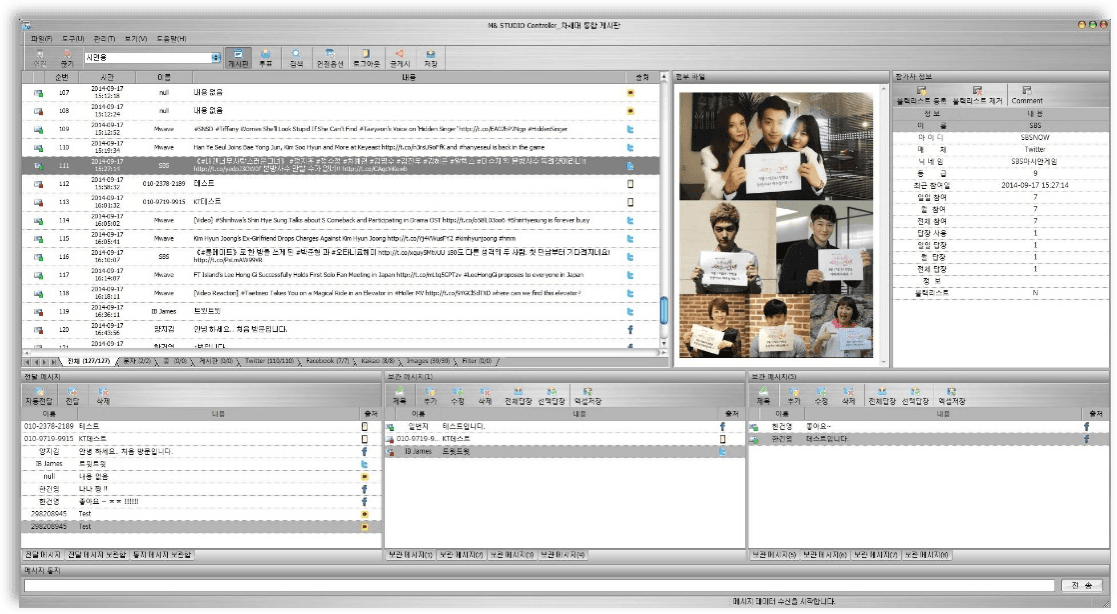Click the 검색 search magnifier icon
Viewport: 1117px width, 614px height.
tap(296, 58)
